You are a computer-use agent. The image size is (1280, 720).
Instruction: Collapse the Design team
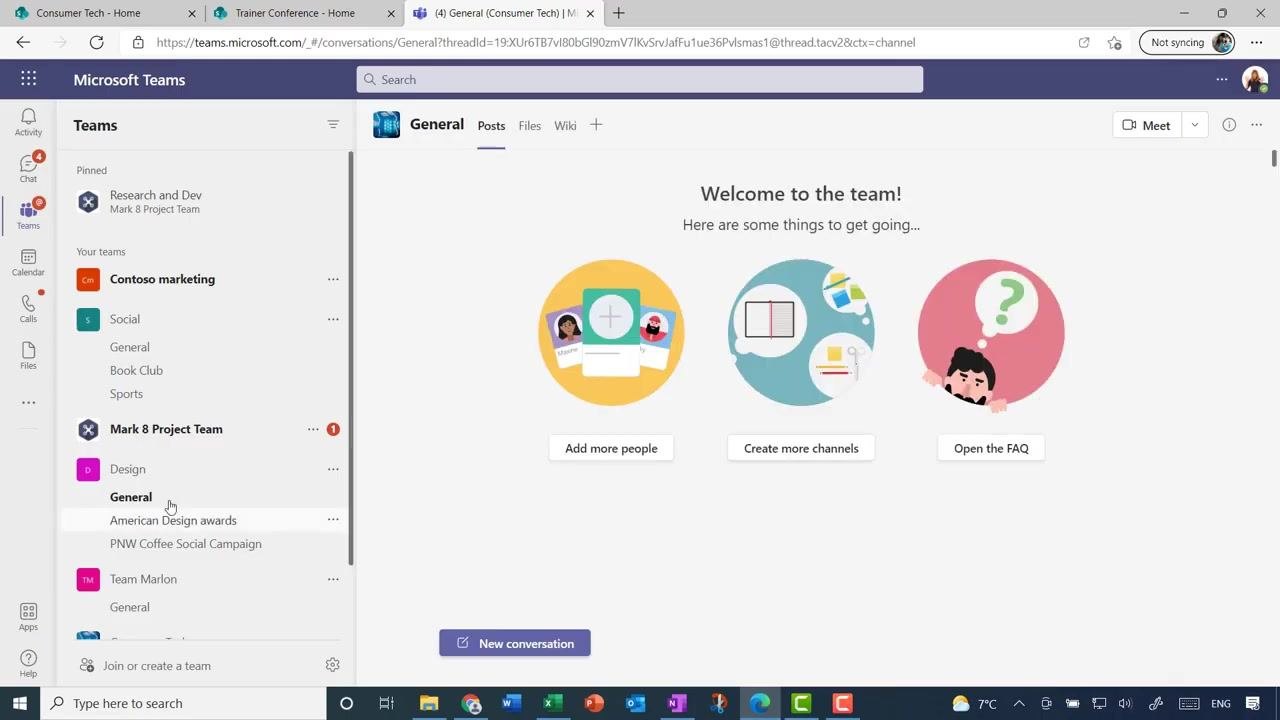pyautogui.click(x=127, y=469)
